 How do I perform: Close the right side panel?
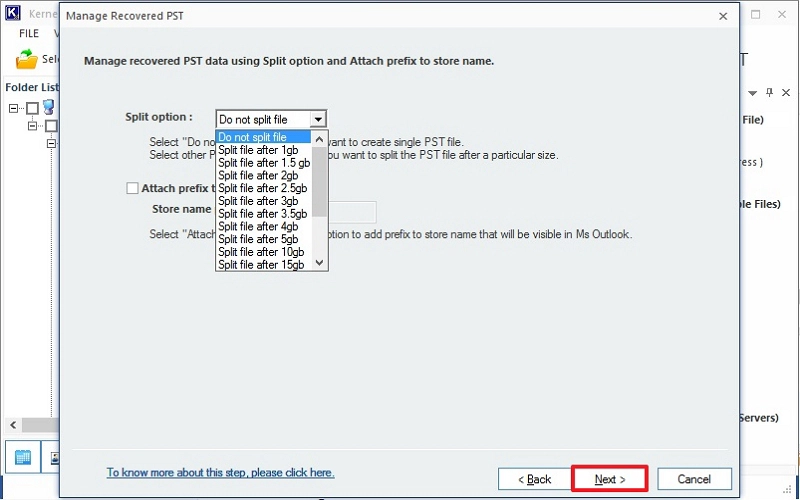click(x=785, y=92)
